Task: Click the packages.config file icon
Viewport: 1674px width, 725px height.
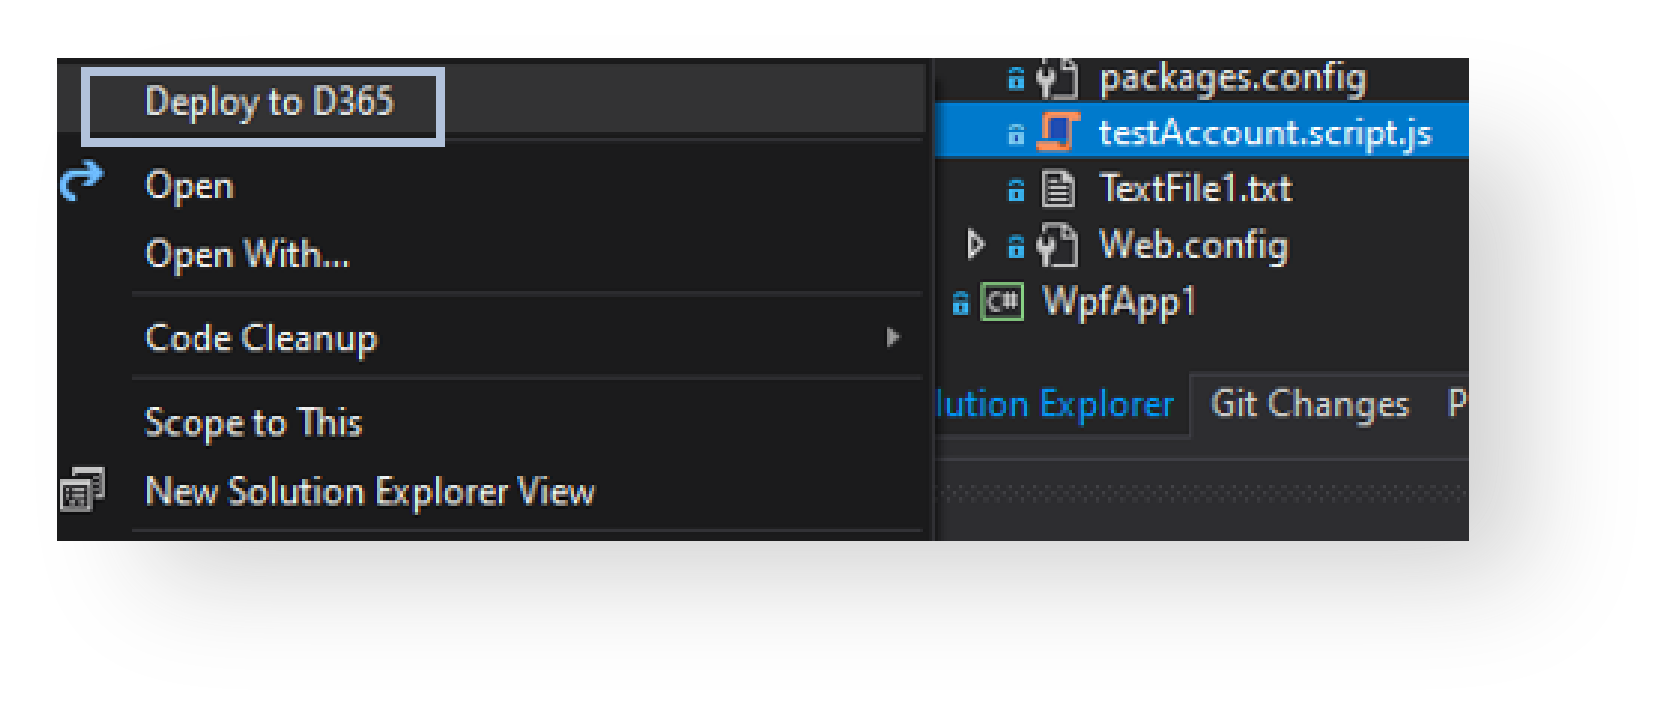Action: coord(1058,79)
